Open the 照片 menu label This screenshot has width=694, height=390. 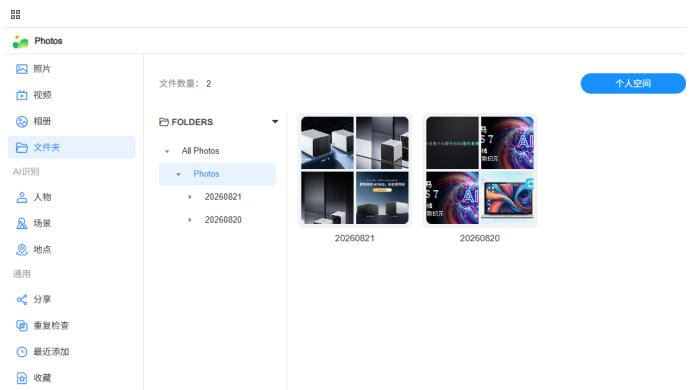pos(42,69)
